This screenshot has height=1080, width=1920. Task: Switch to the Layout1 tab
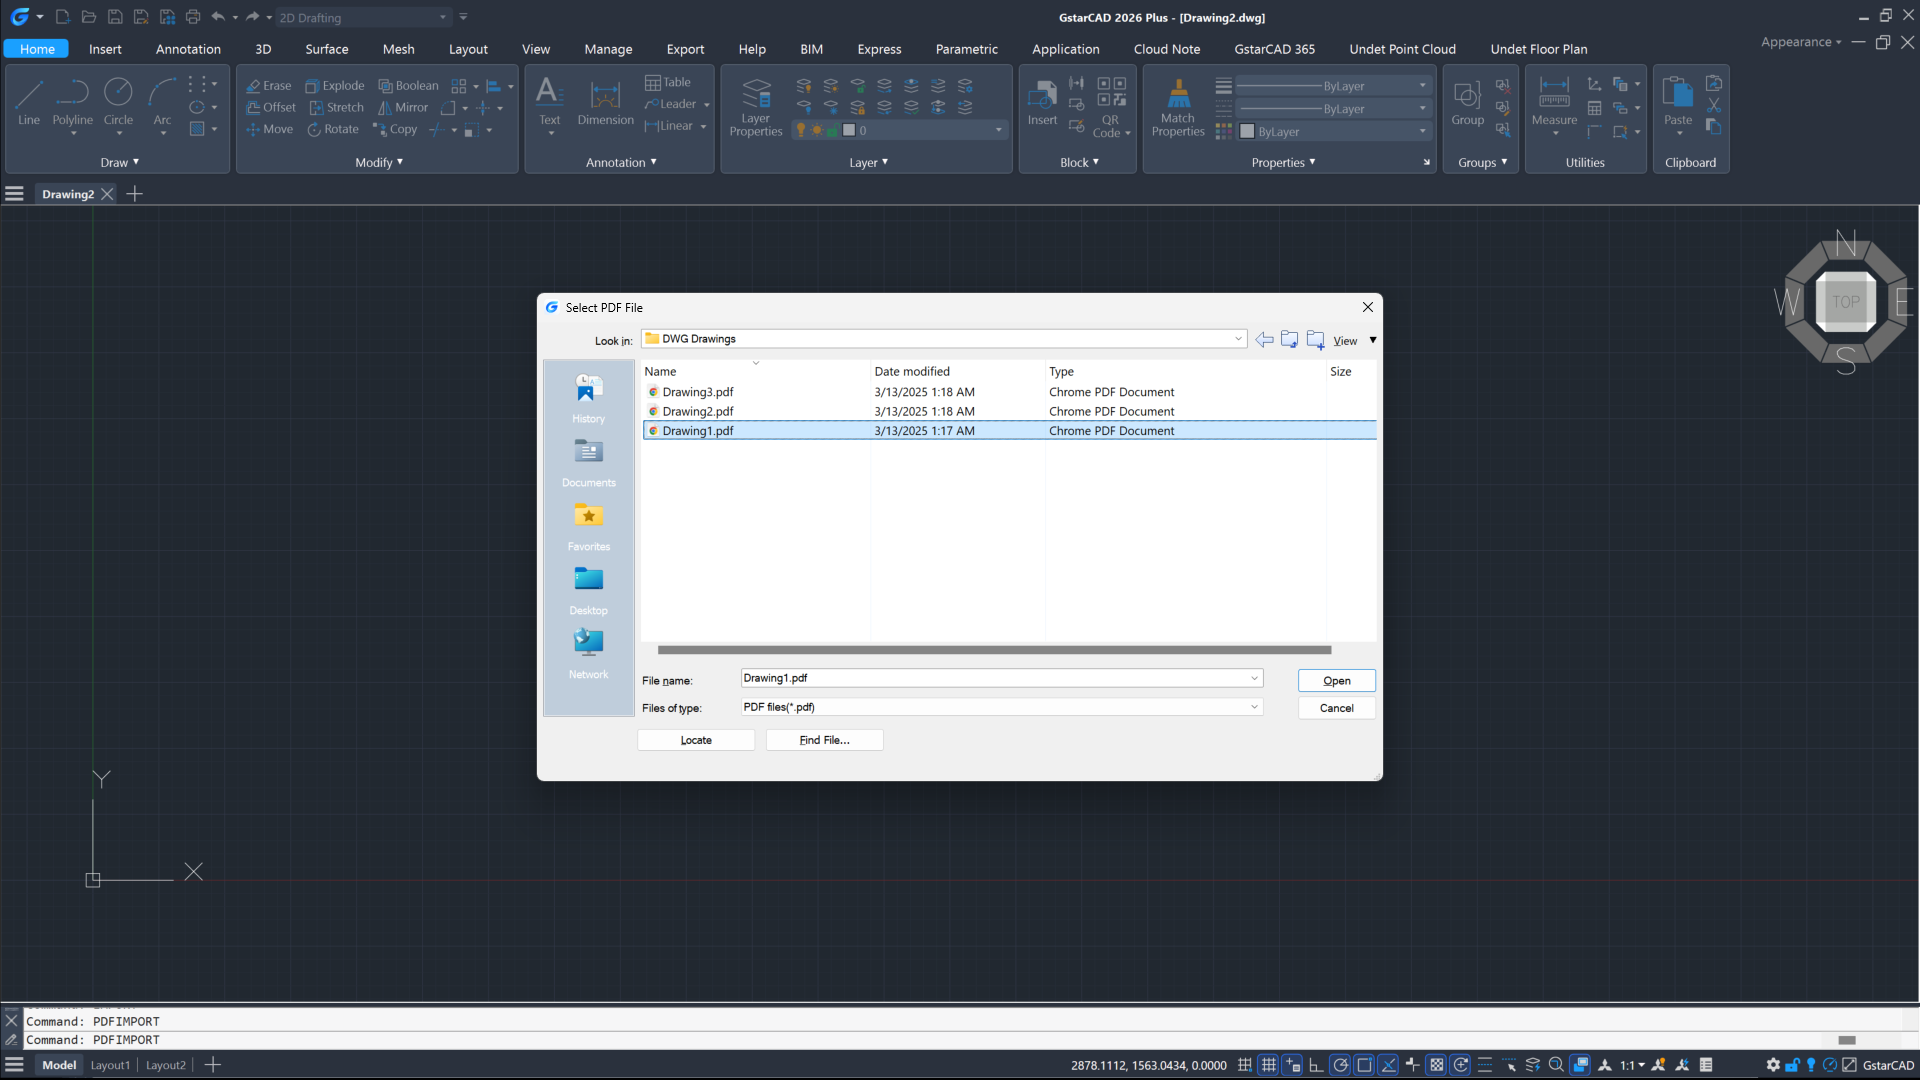110,1065
